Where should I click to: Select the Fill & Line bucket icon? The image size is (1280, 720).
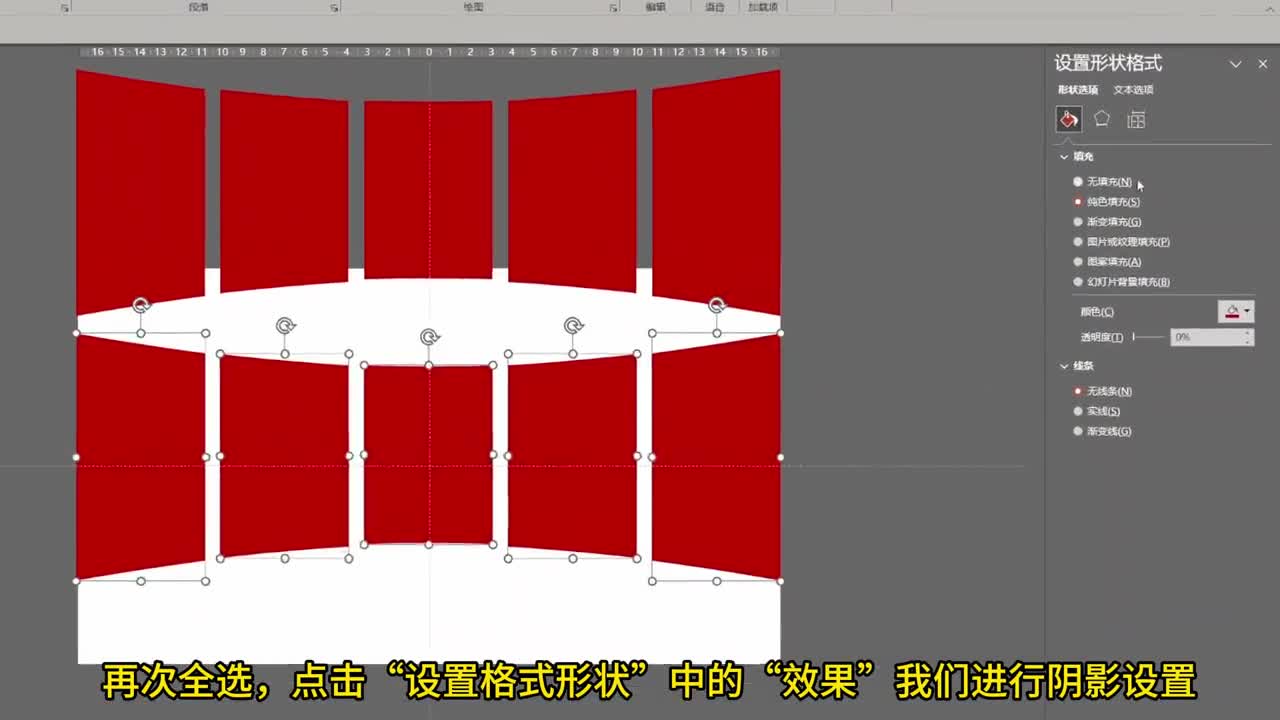1068,119
